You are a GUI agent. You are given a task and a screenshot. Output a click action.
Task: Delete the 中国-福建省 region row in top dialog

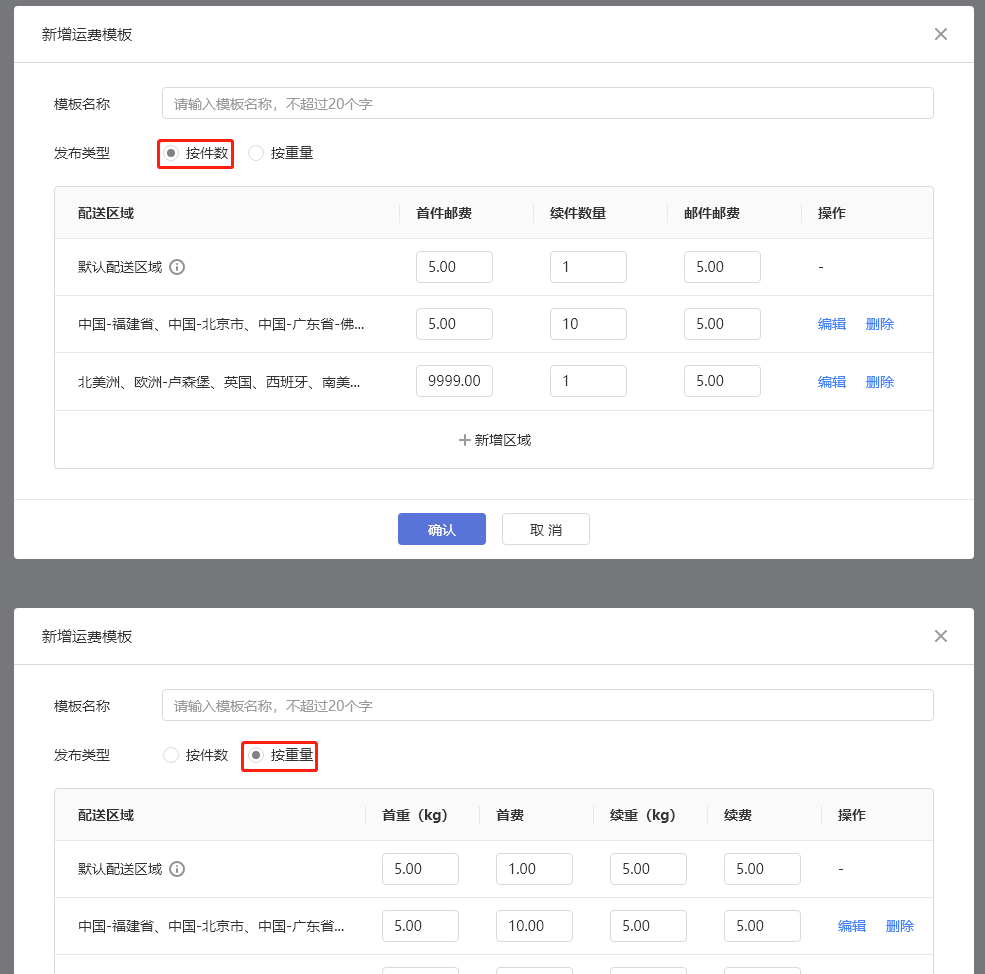pyautogui.click(x=879, y=324)
